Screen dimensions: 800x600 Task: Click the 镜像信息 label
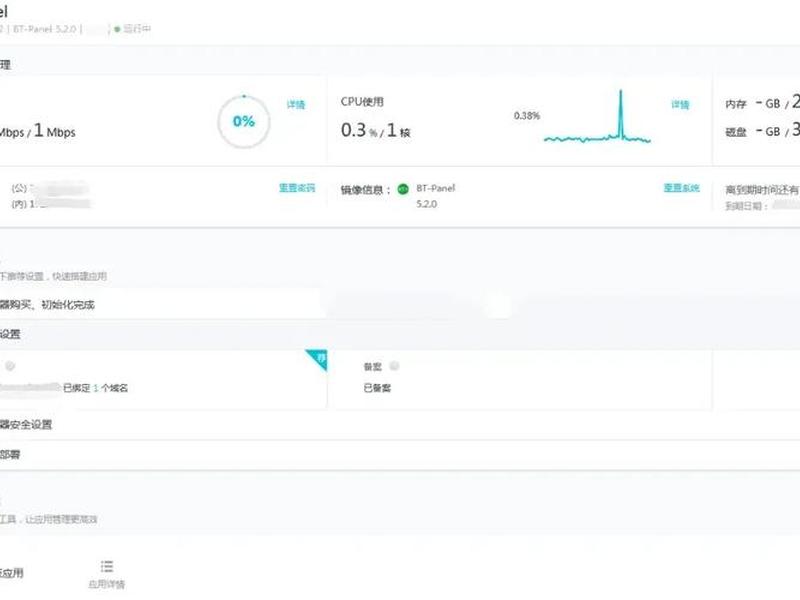pos(366,190)
